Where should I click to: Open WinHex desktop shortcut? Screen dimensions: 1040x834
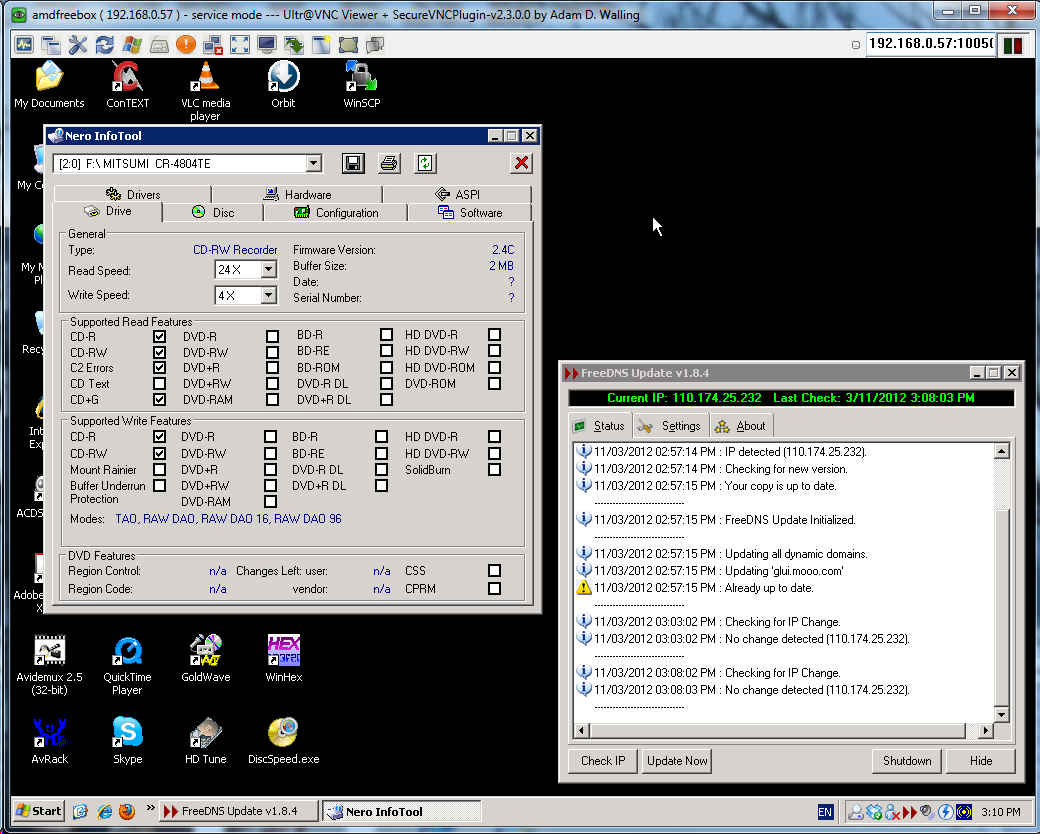[x=284, y=658]
